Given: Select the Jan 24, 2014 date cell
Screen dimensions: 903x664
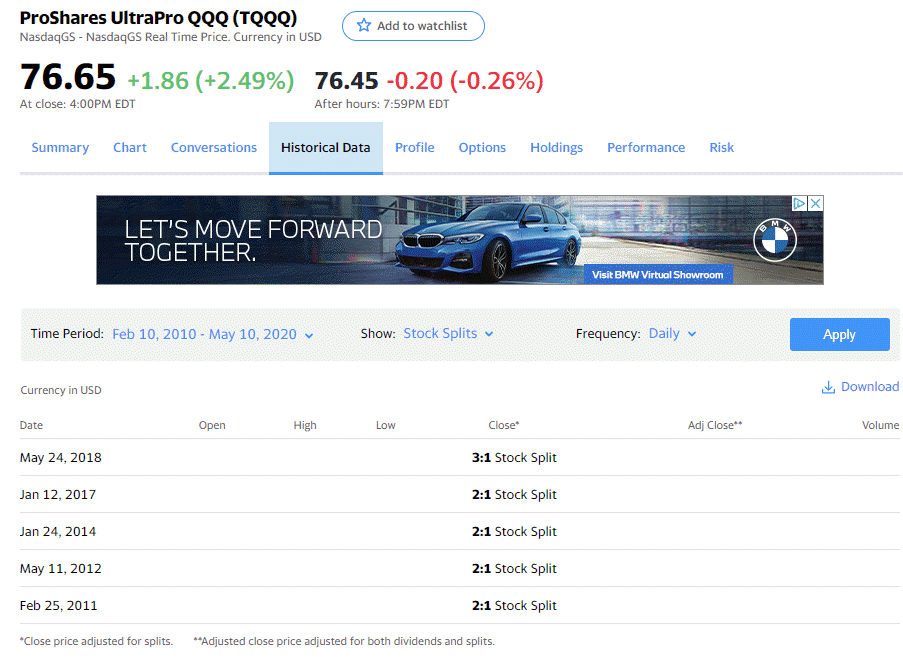Looking at the screenshot, I should coord(58,532).
